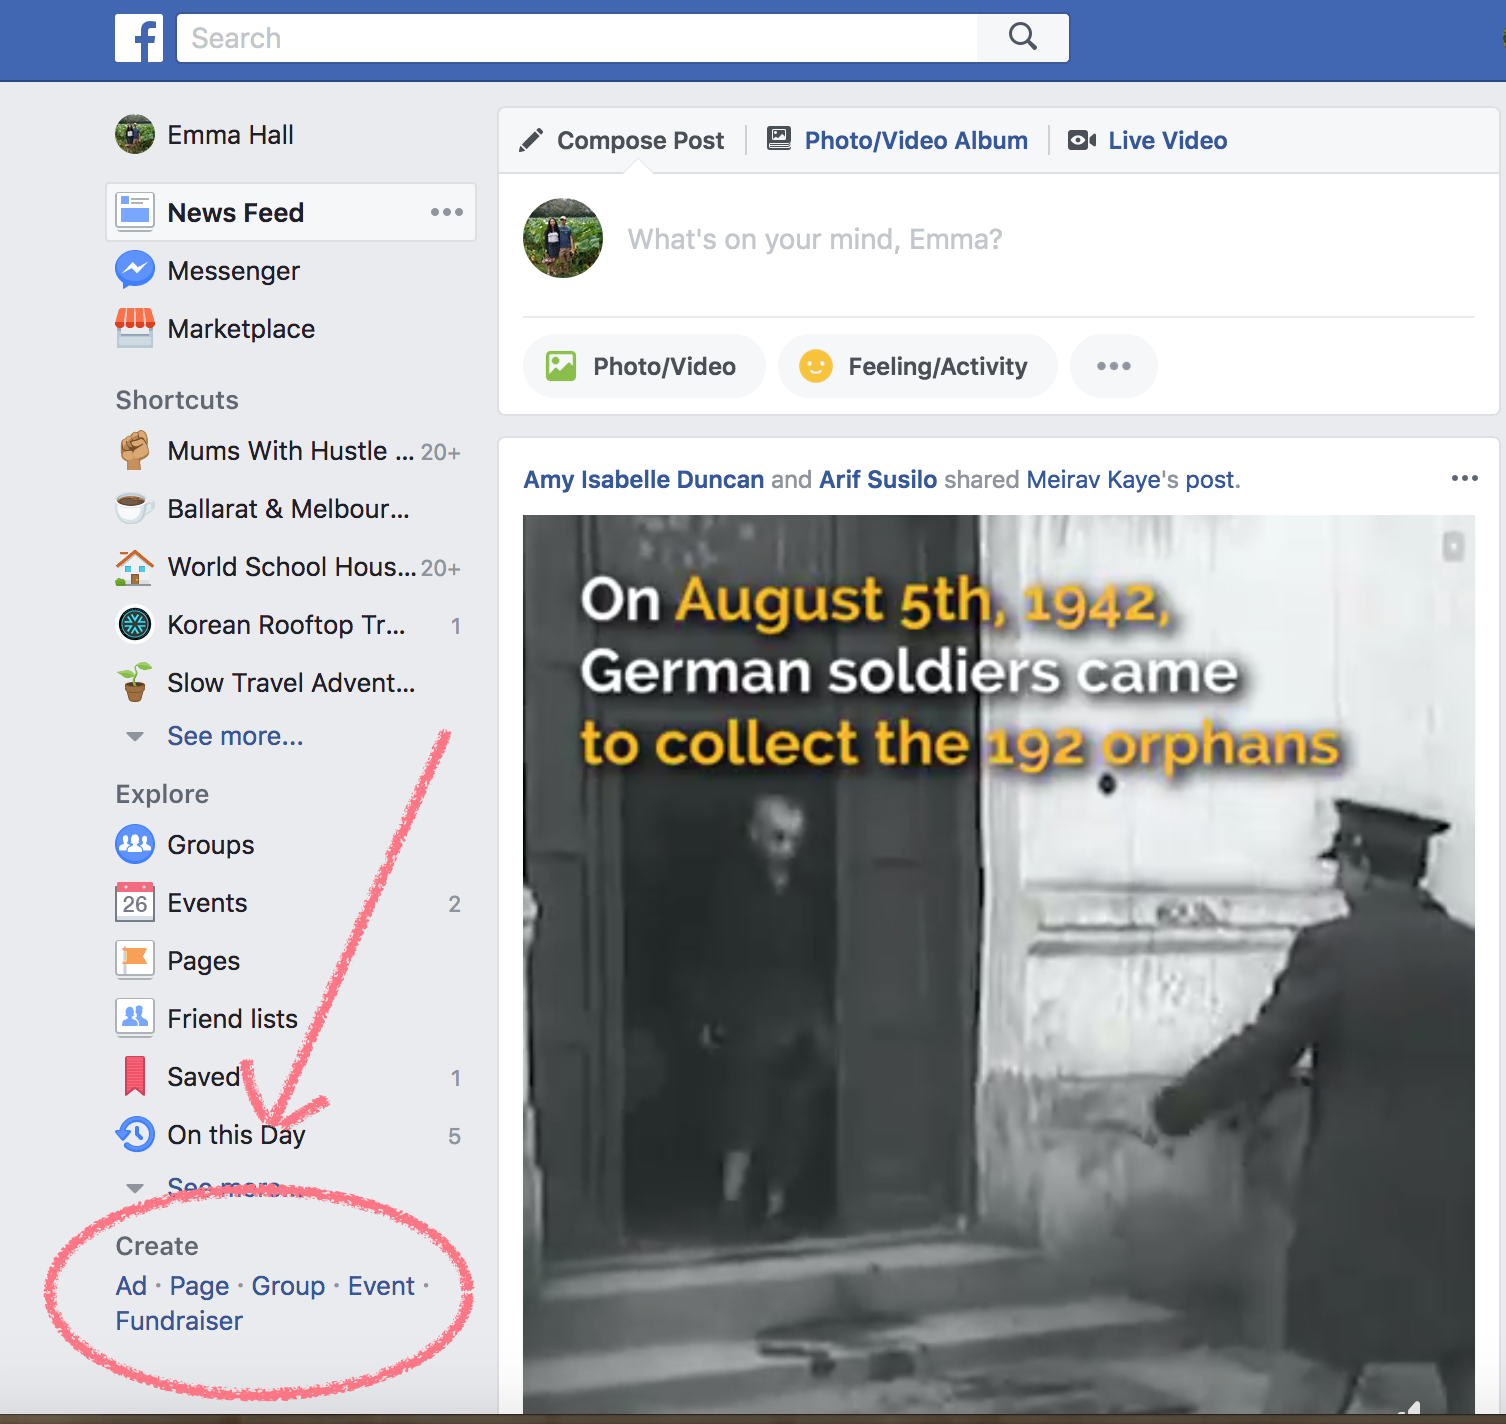Open the Marketplace storefront icon
The height and width of the screenshot is (1424, 1506).
[x=135, y=328]
